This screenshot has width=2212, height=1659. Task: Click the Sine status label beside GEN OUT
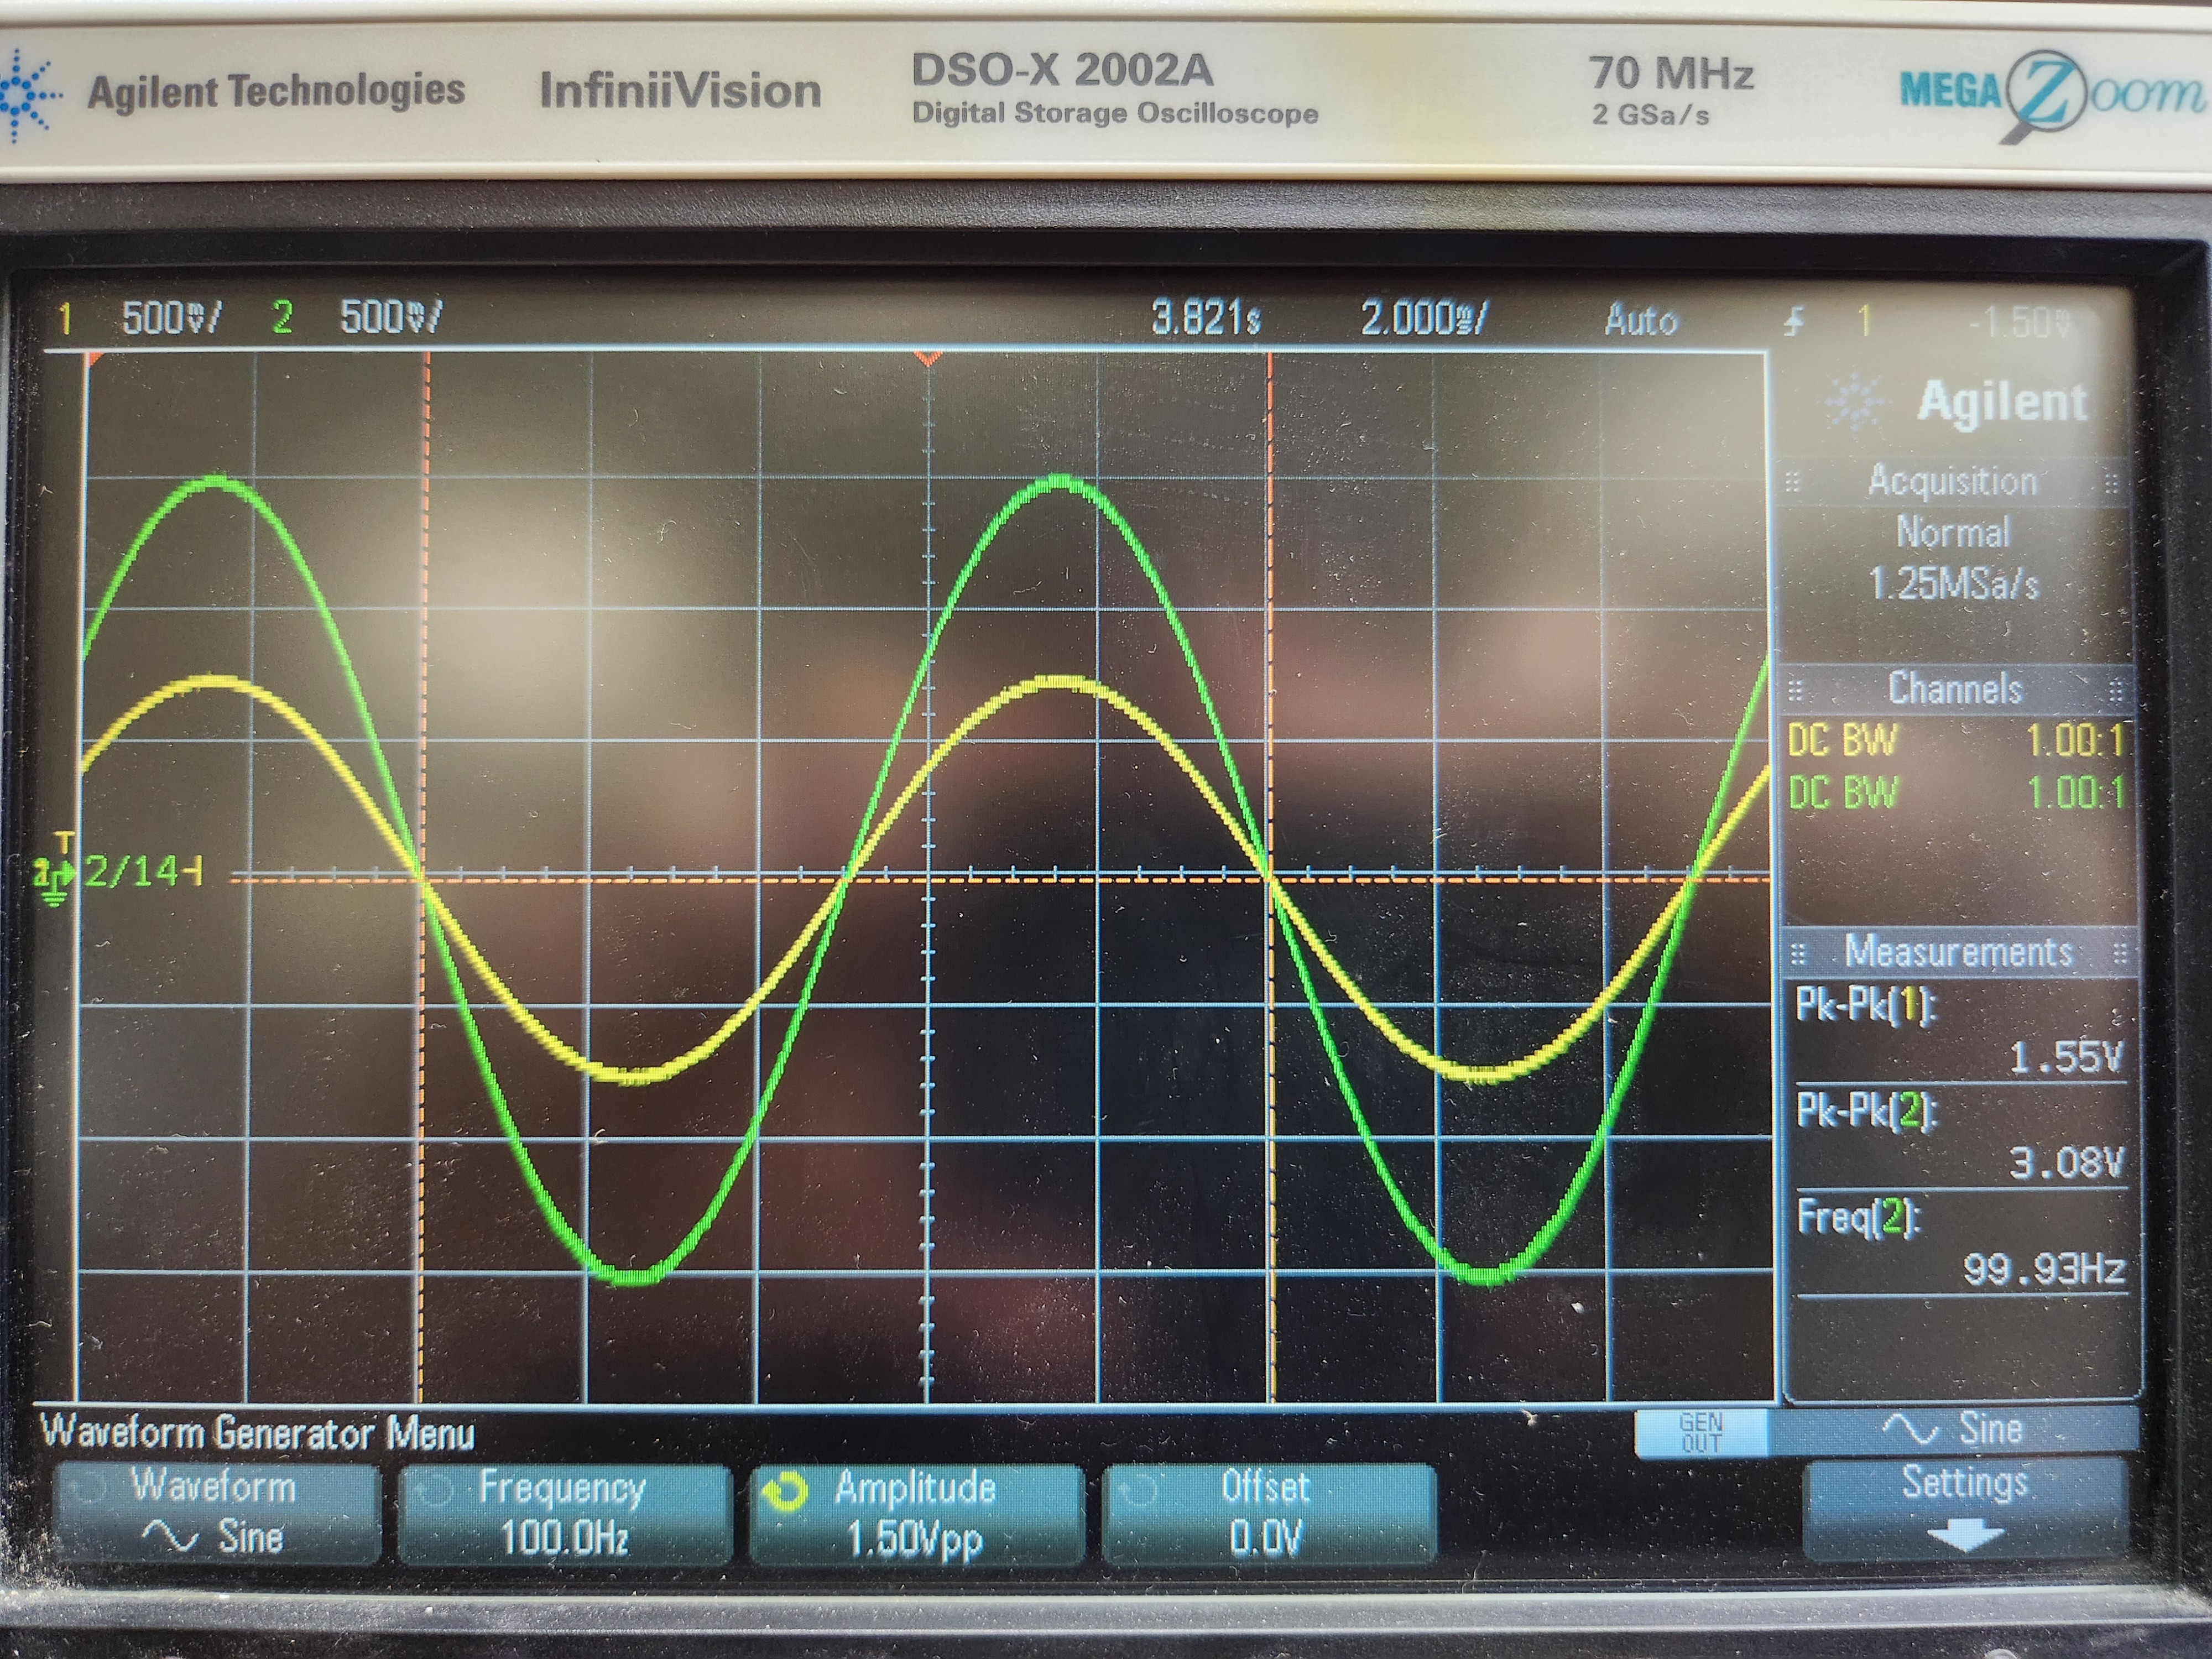(x=1952, y=1429)
